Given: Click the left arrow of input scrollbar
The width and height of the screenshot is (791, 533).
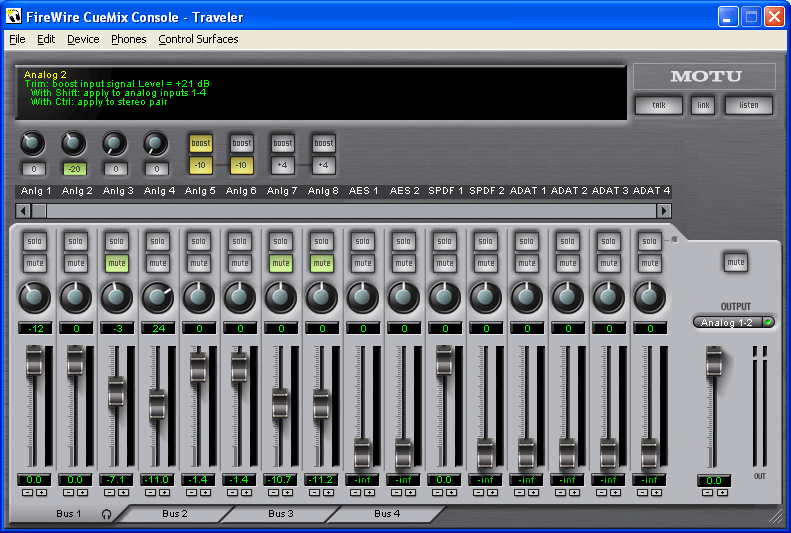Looking at the screenshot, I should (23, 211).
